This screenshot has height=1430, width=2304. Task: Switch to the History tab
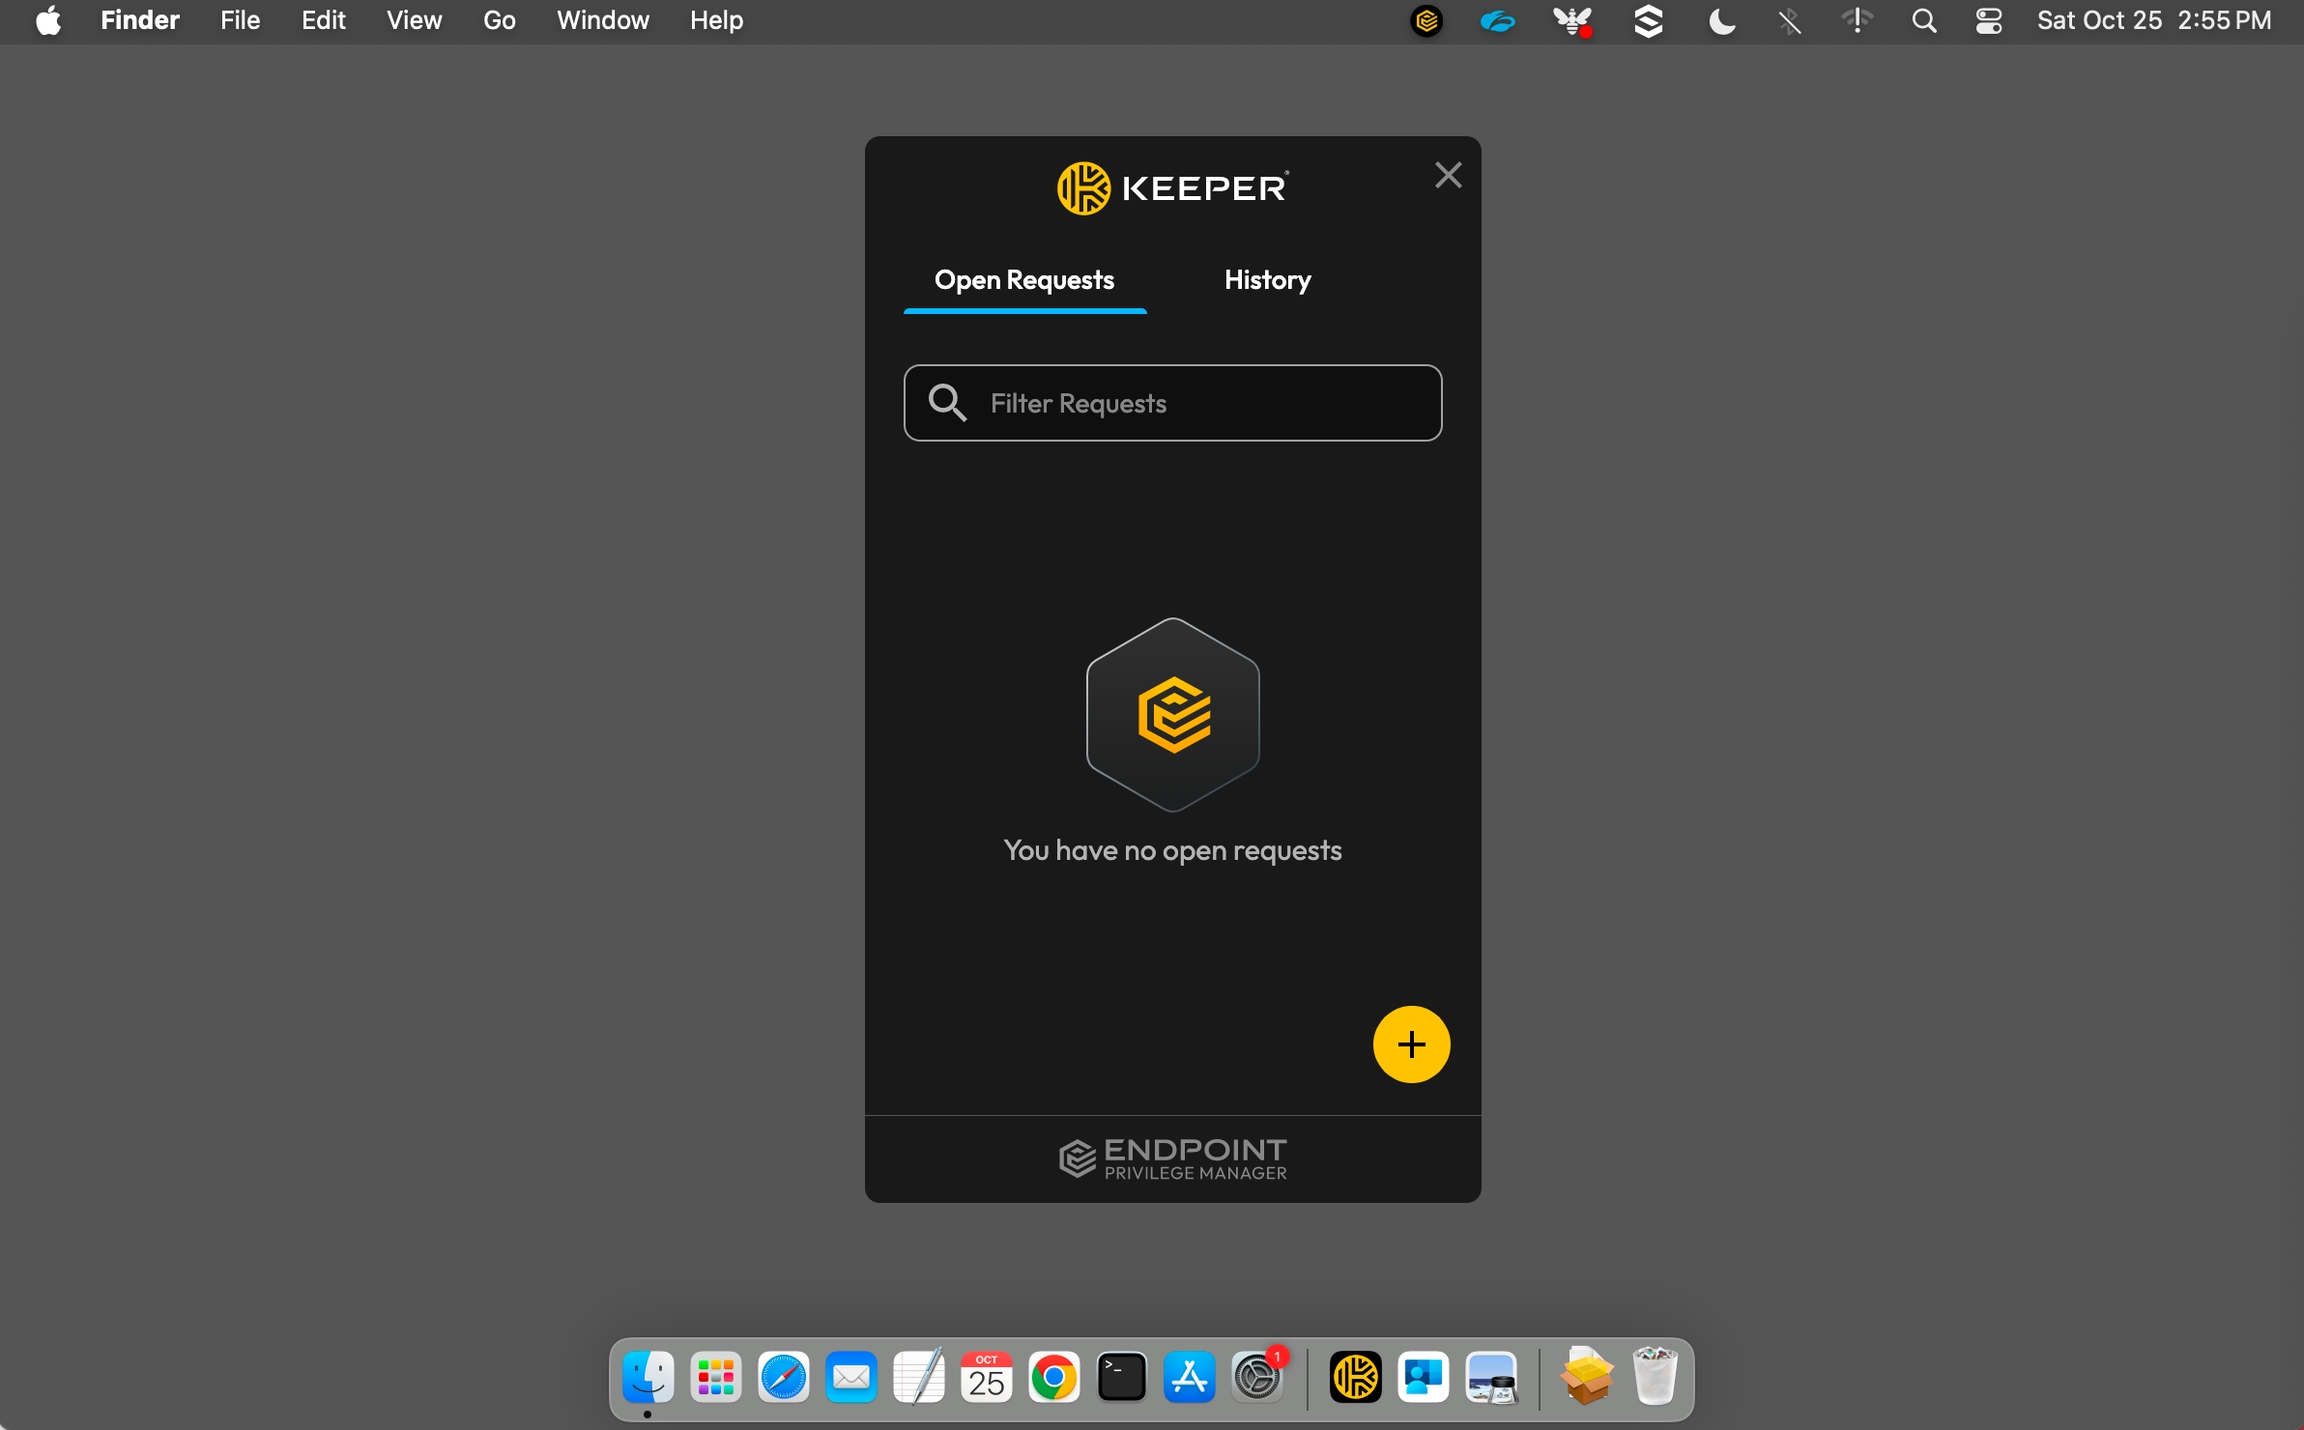point(1267,280)
